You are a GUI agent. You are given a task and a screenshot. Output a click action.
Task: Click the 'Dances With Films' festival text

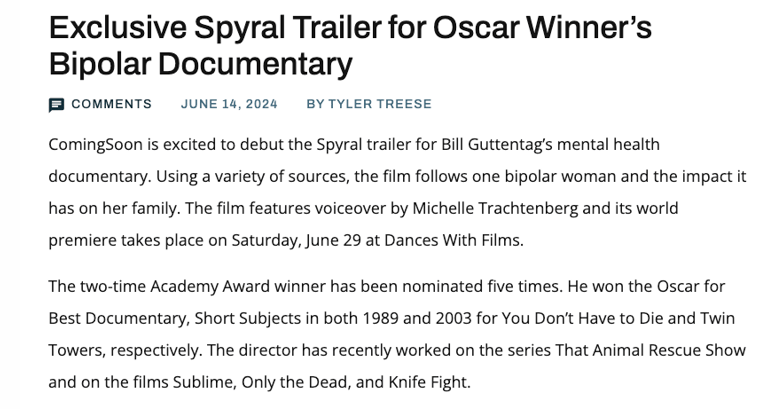tap(454, 241)
